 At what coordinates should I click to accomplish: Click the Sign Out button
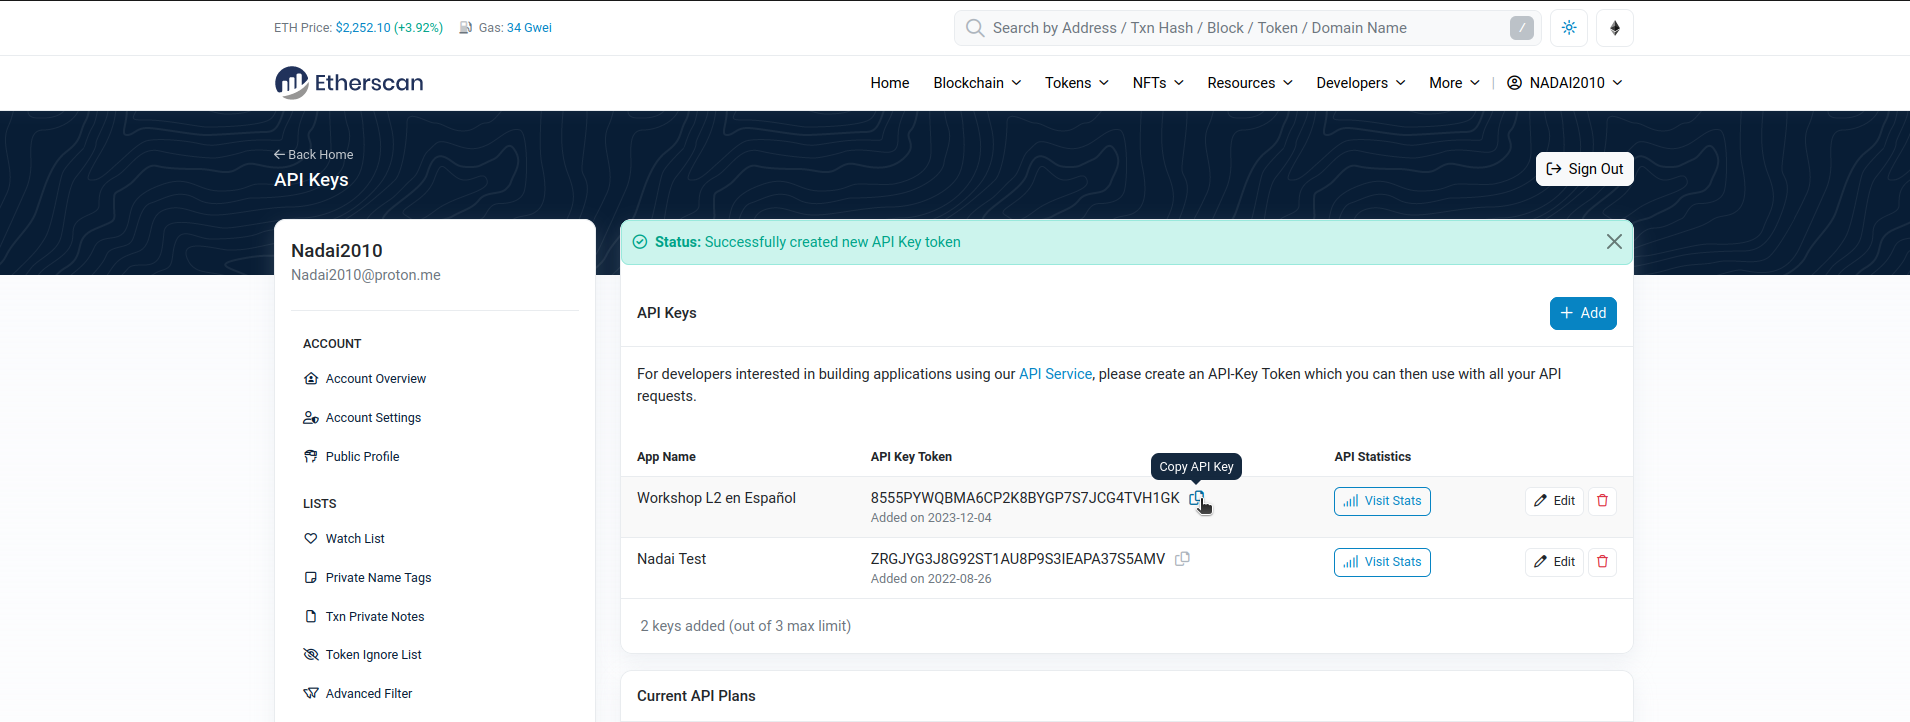[x=1585, y=169]
